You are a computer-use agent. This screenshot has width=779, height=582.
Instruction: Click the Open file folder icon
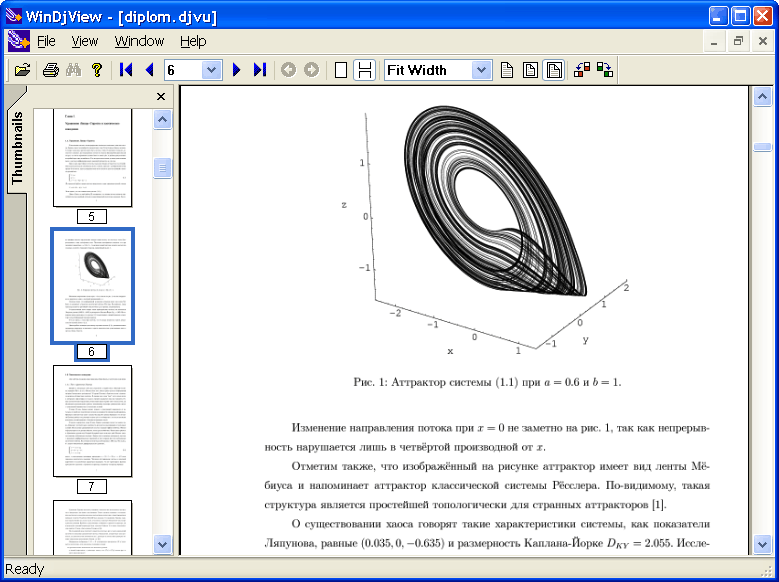[22, 70]
